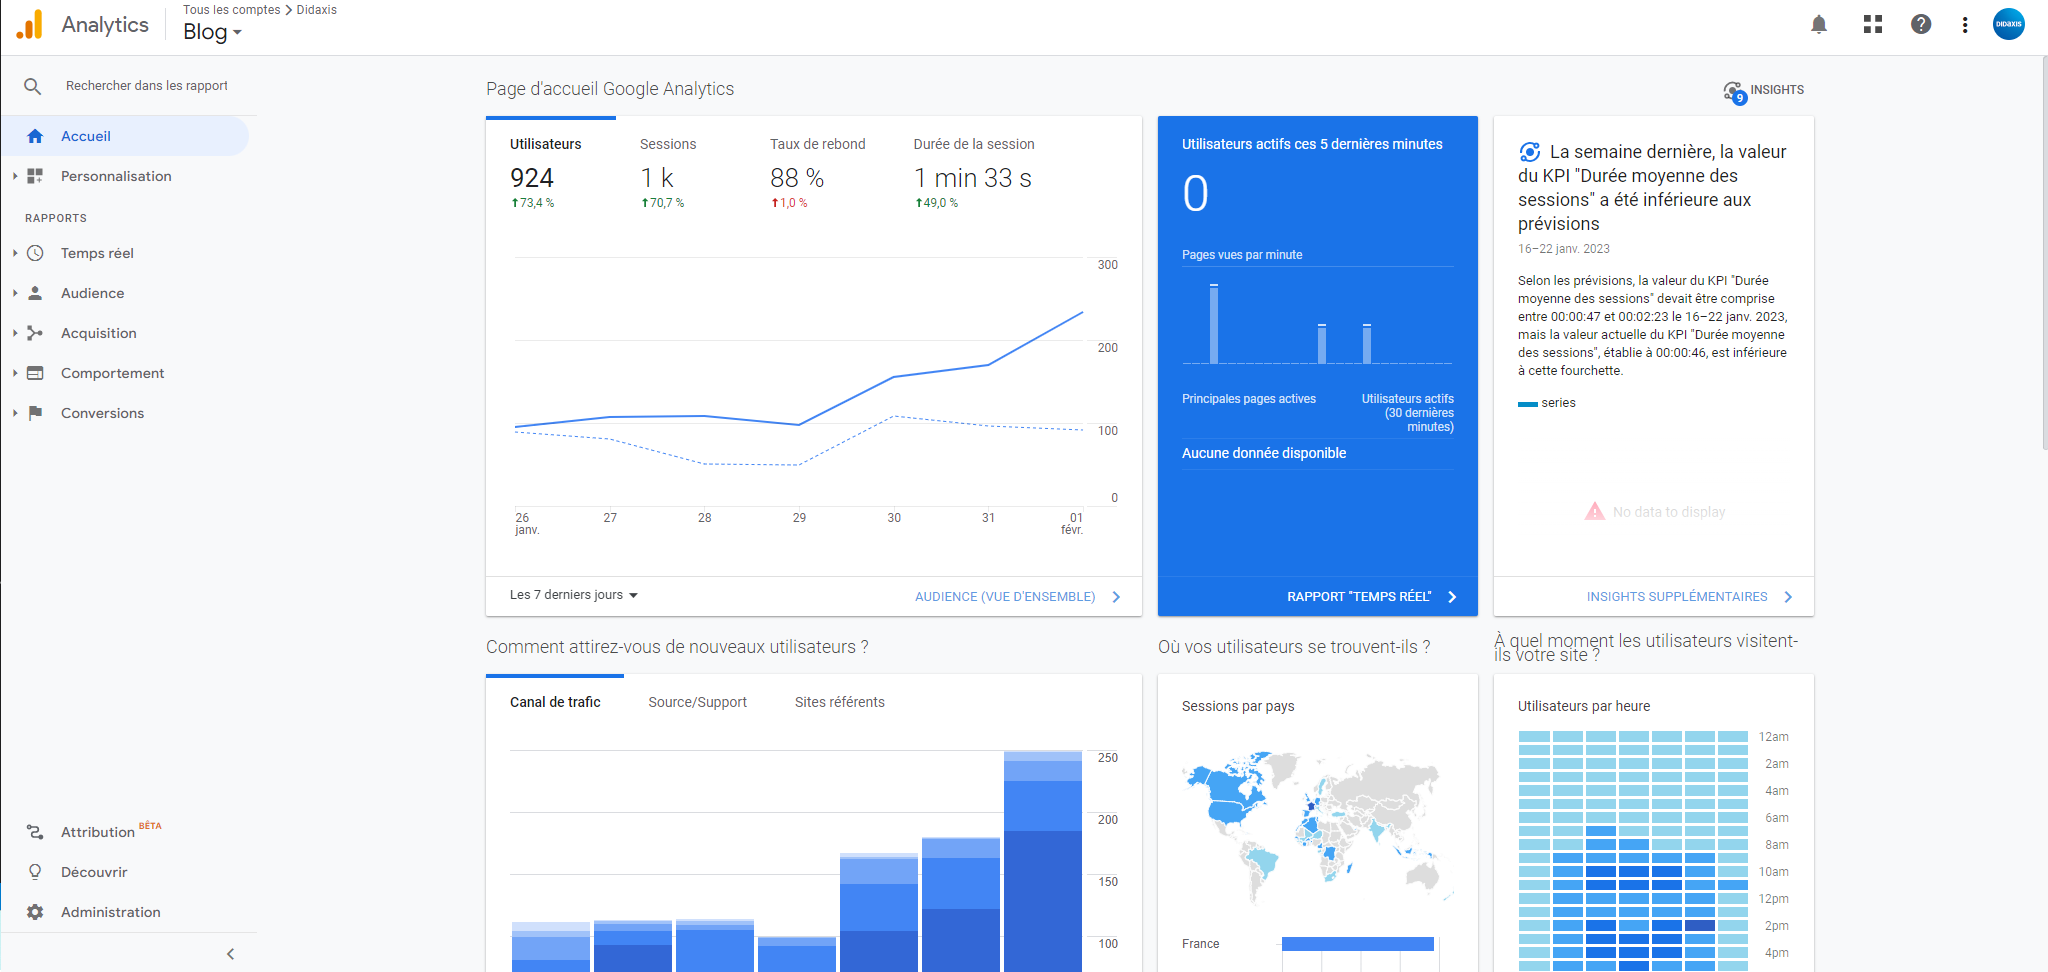2048x972 pixels.
Task: Click the Temps réel clock icon
Action: point(35,253)
